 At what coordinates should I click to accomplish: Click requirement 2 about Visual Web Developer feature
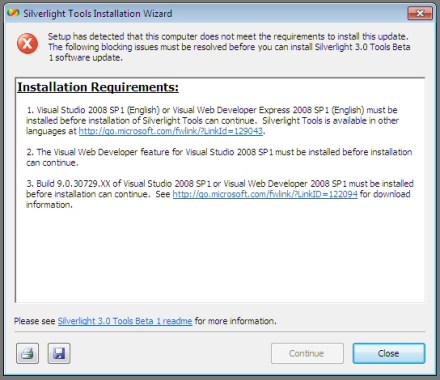tap(219, 157)
